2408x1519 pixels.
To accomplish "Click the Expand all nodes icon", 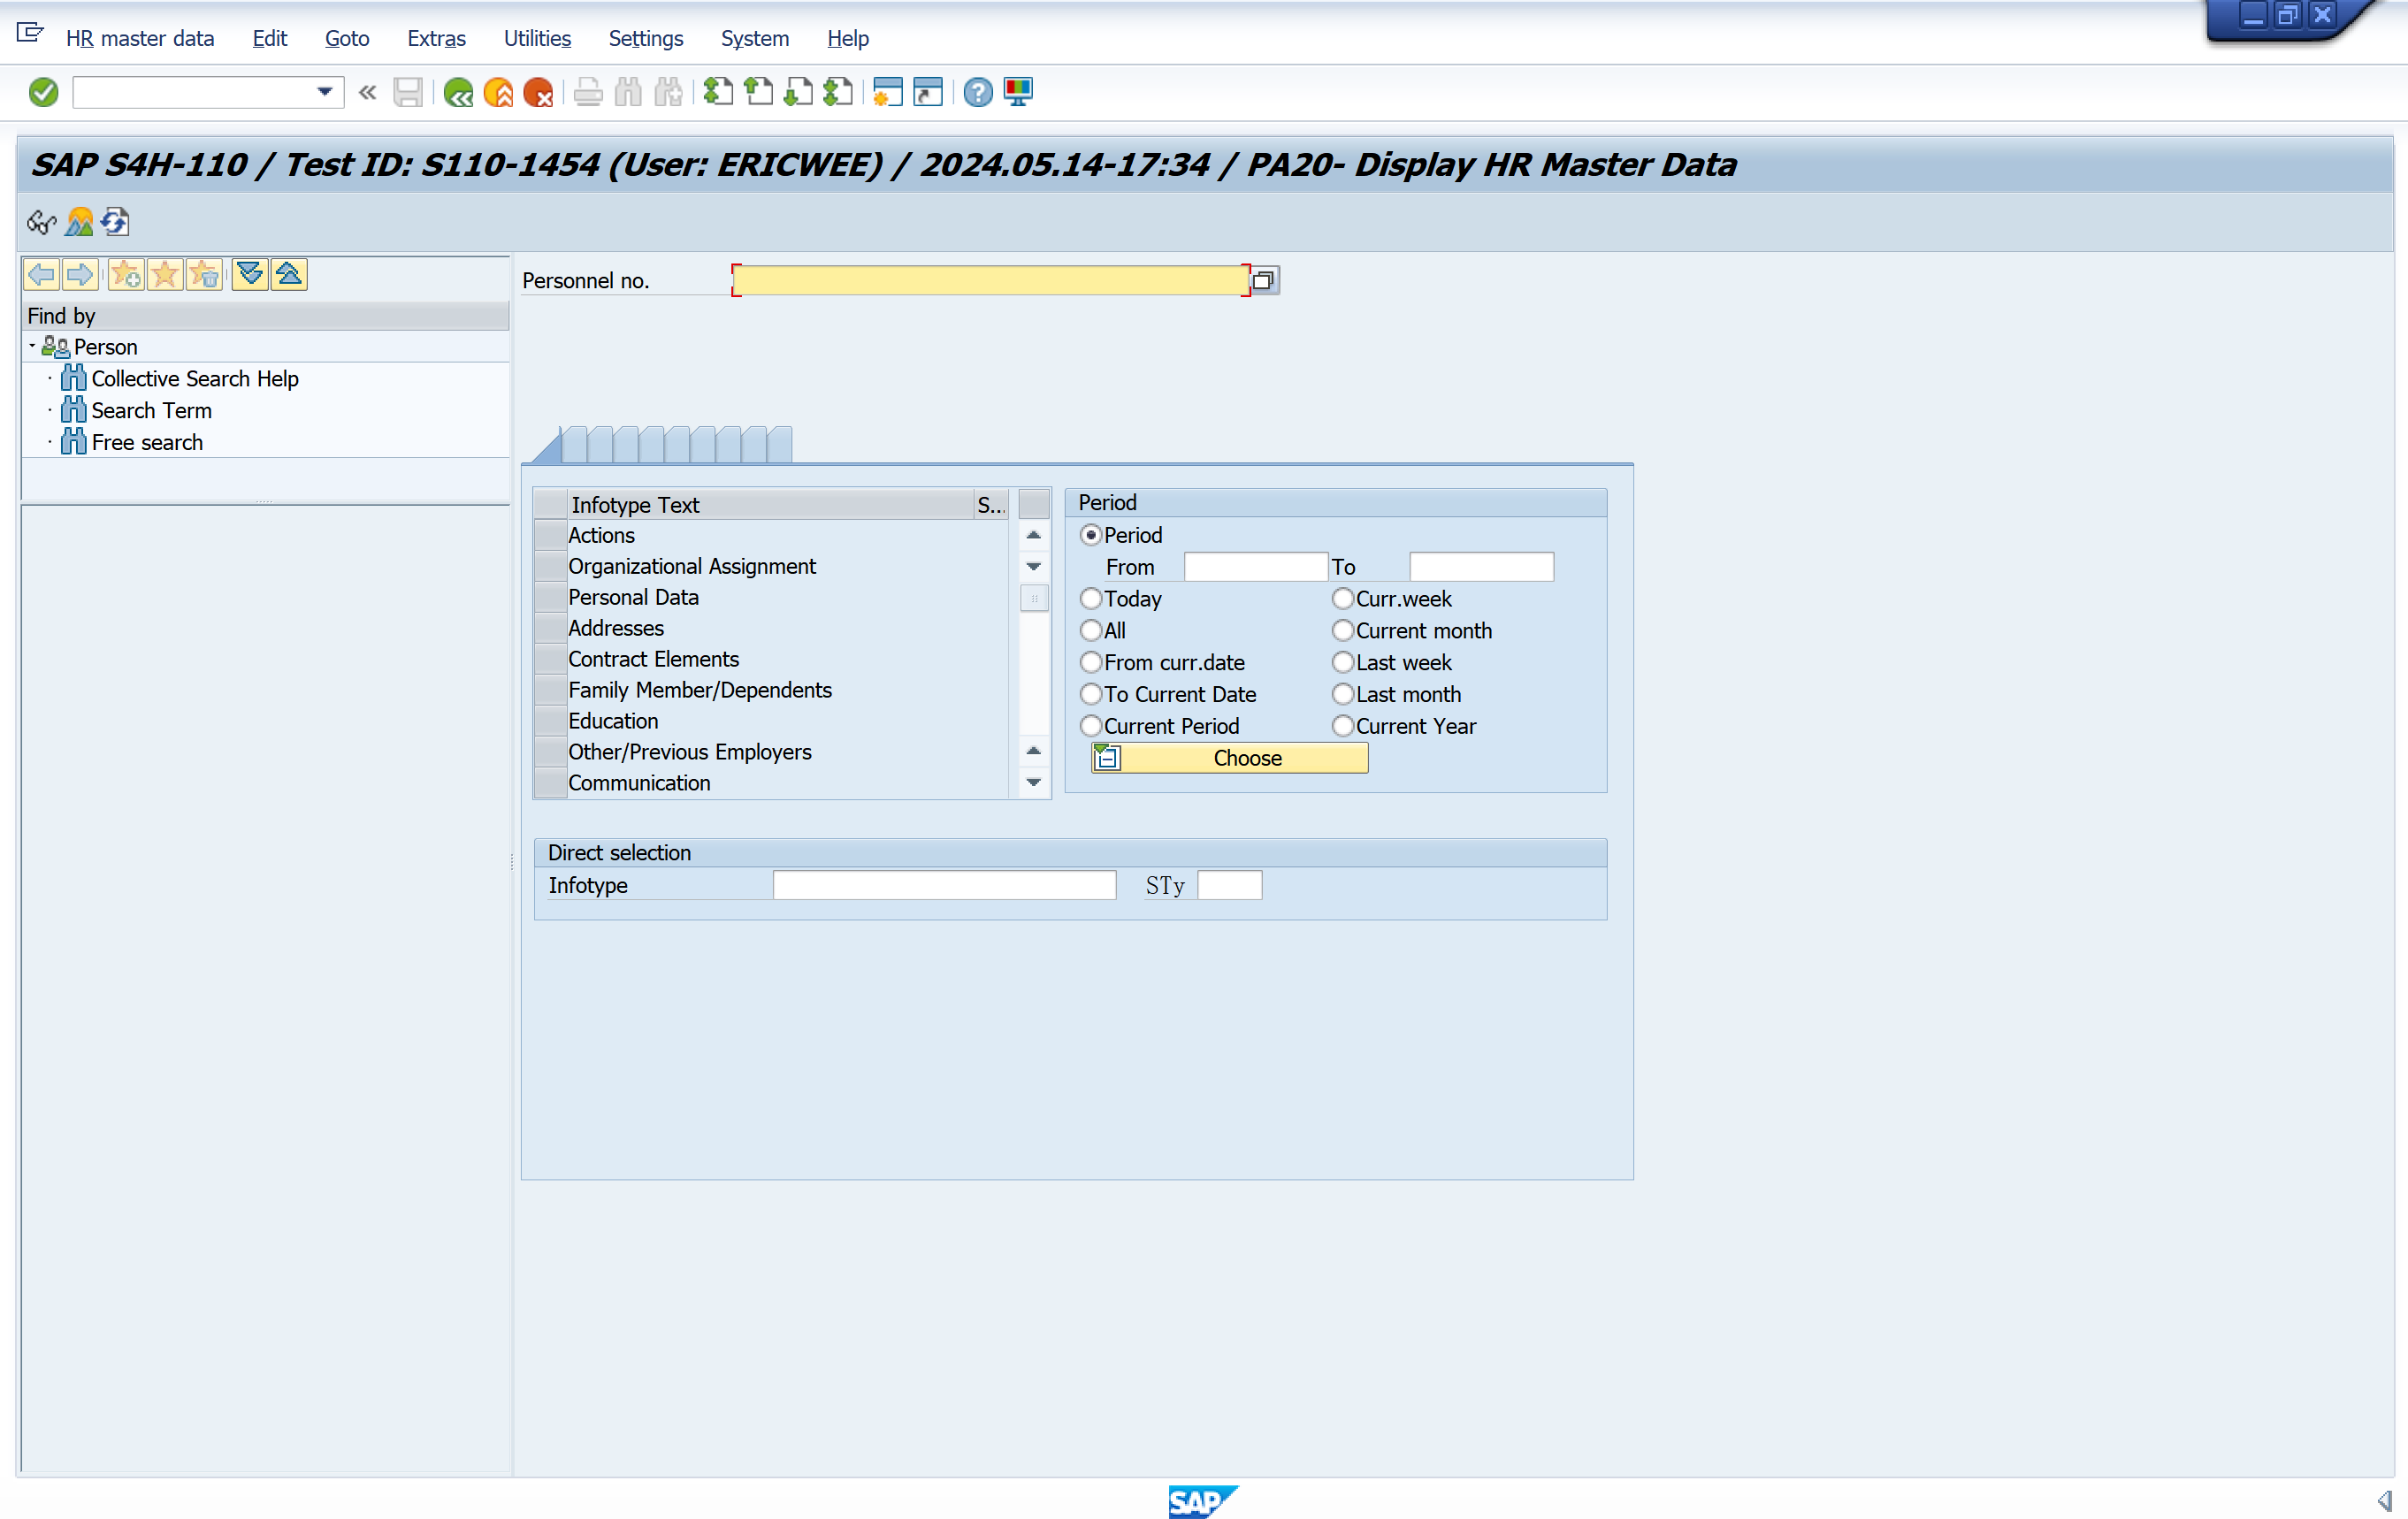I will pos(250,274).
